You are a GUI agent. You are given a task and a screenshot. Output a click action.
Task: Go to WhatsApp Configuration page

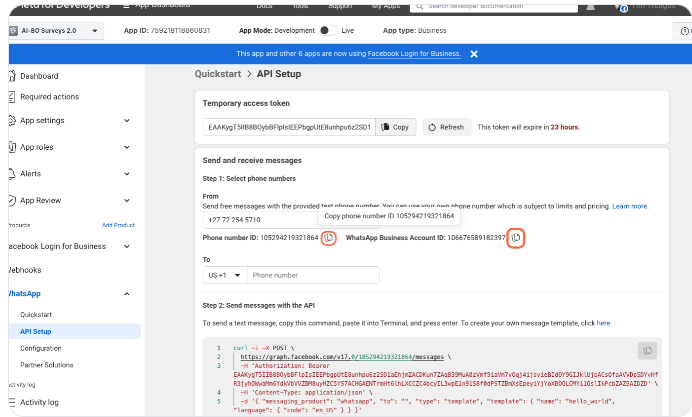click(x=41, y=348)
